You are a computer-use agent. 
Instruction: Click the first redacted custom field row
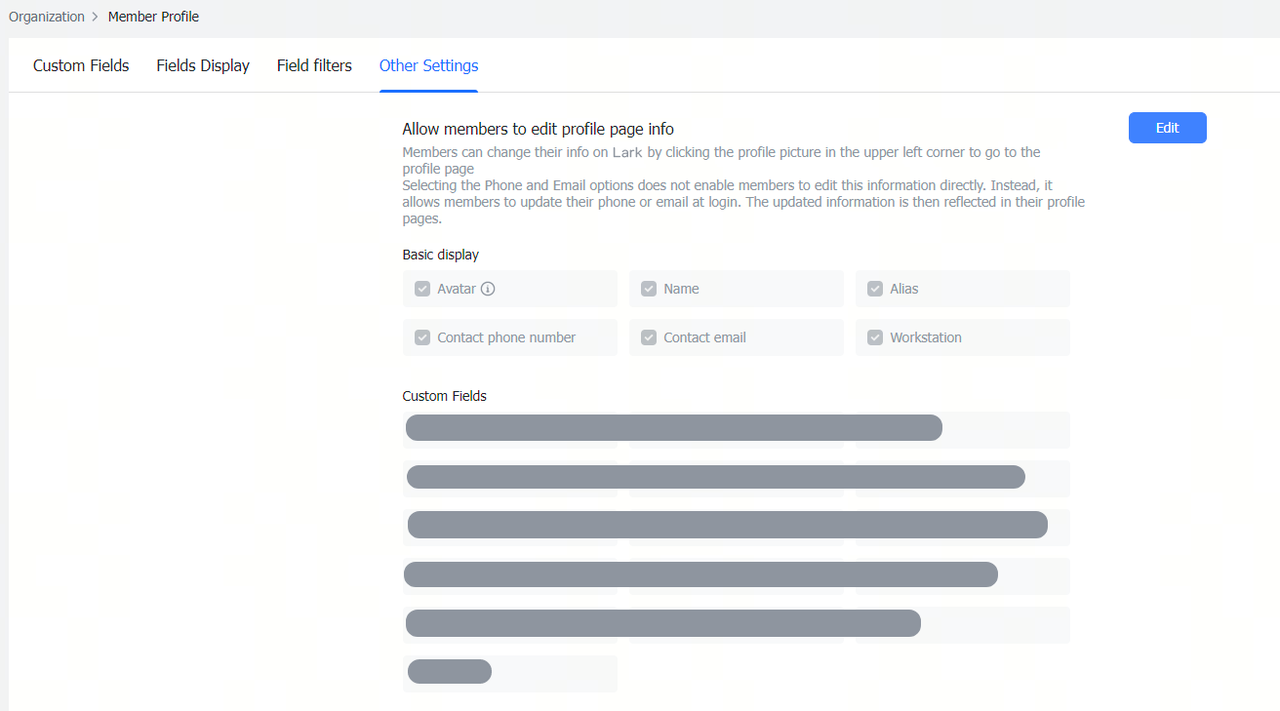tap(673, 428)
